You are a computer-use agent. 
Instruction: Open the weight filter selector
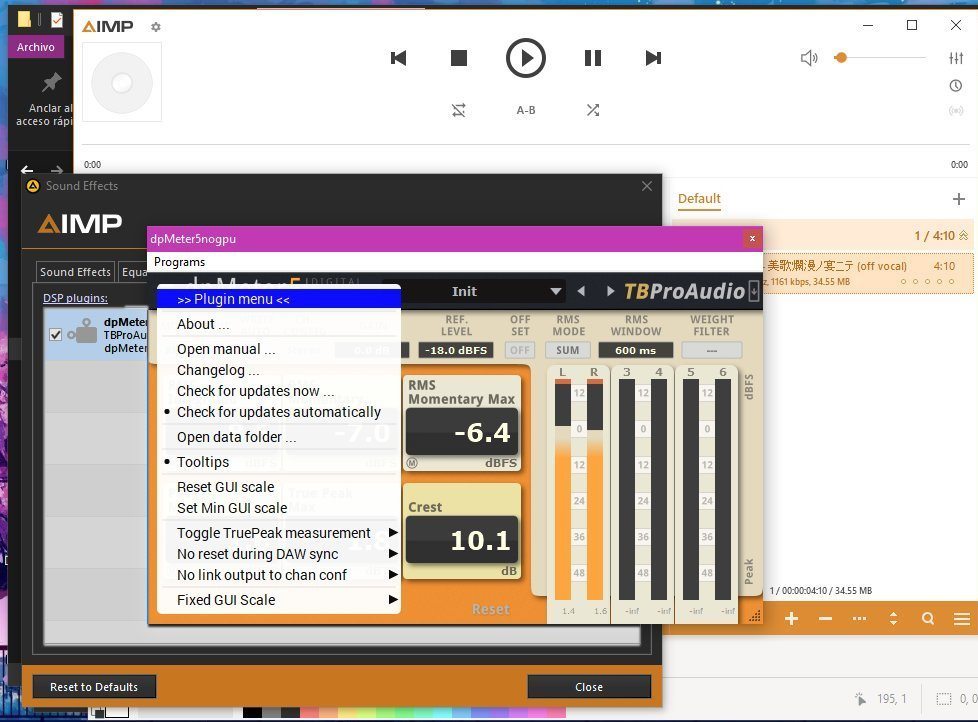coord(712,350)
